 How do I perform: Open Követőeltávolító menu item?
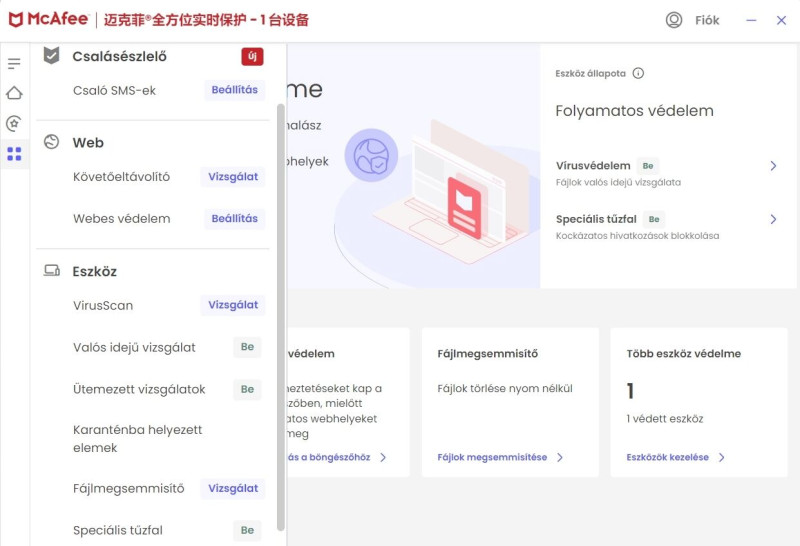pos(121,177)
